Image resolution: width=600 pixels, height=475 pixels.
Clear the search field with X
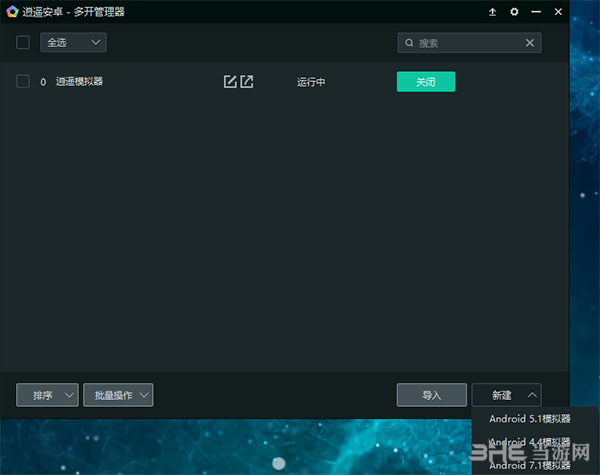click(530, 43)
